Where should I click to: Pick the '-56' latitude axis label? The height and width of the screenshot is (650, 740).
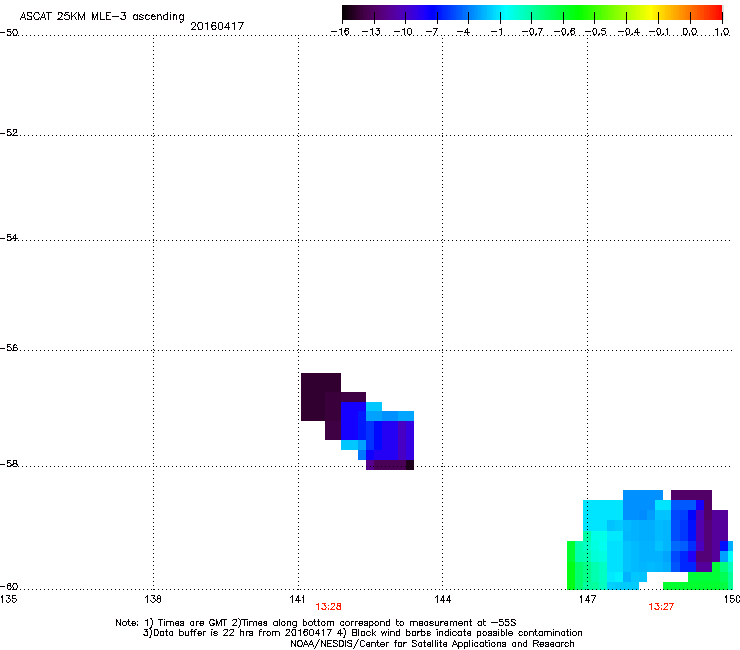(9, 348)
